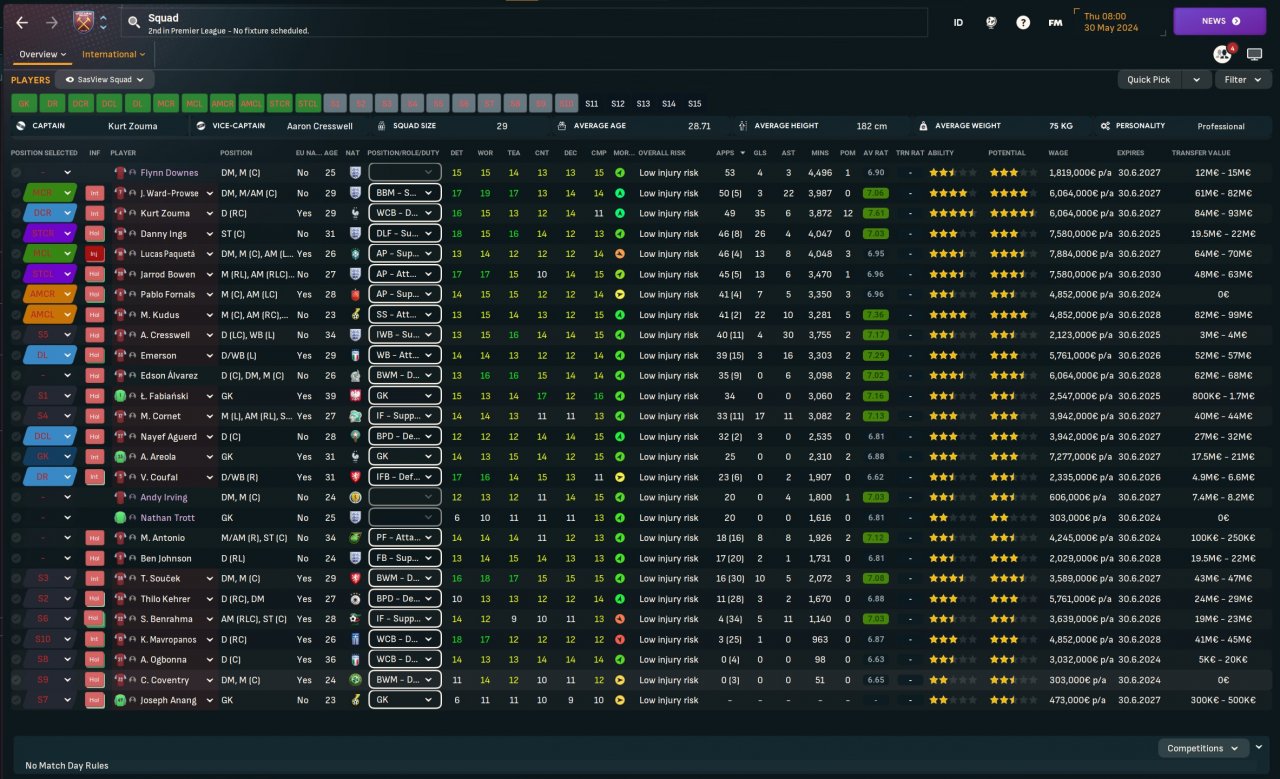Open the staff notifications icon with badge 4

tap(1223, 54)
